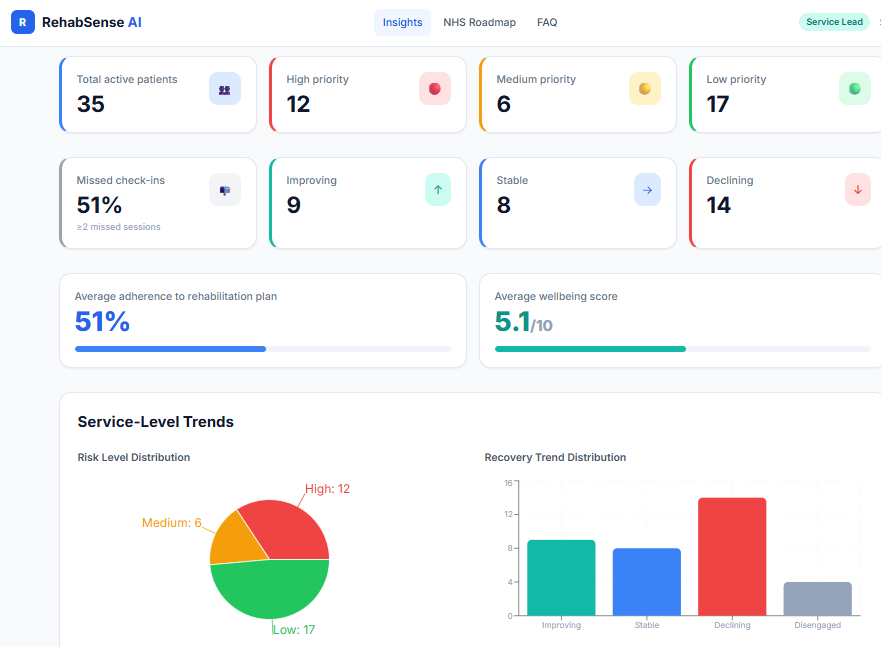Screen dimensions: 881x647
Task: Click the Missed check-ins 51% value
Action: tap(99, 205)
